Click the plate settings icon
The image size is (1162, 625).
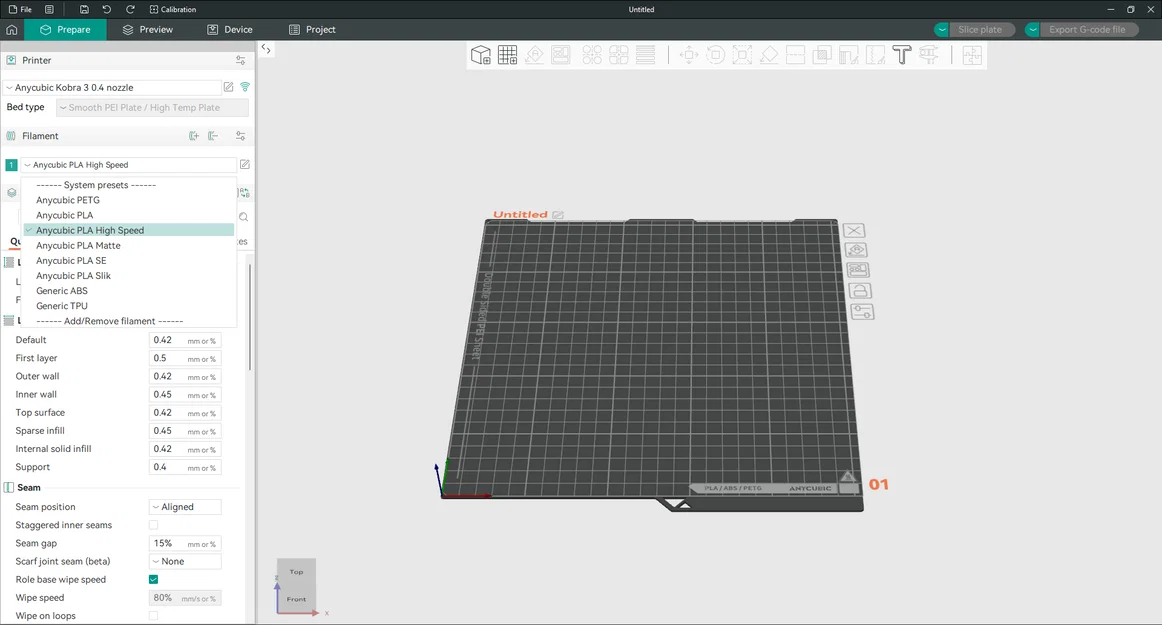(x=863, y=311)
